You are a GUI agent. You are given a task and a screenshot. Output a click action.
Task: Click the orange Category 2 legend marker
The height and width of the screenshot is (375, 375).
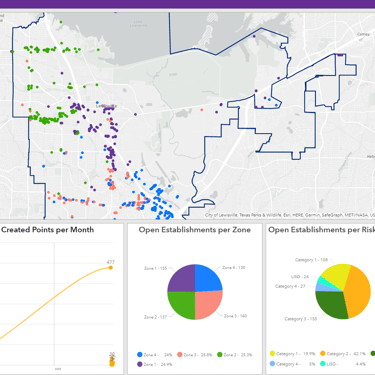click(323, 354)
